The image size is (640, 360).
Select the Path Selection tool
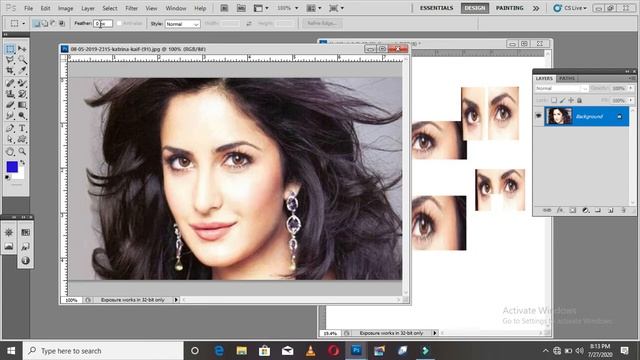10,139
